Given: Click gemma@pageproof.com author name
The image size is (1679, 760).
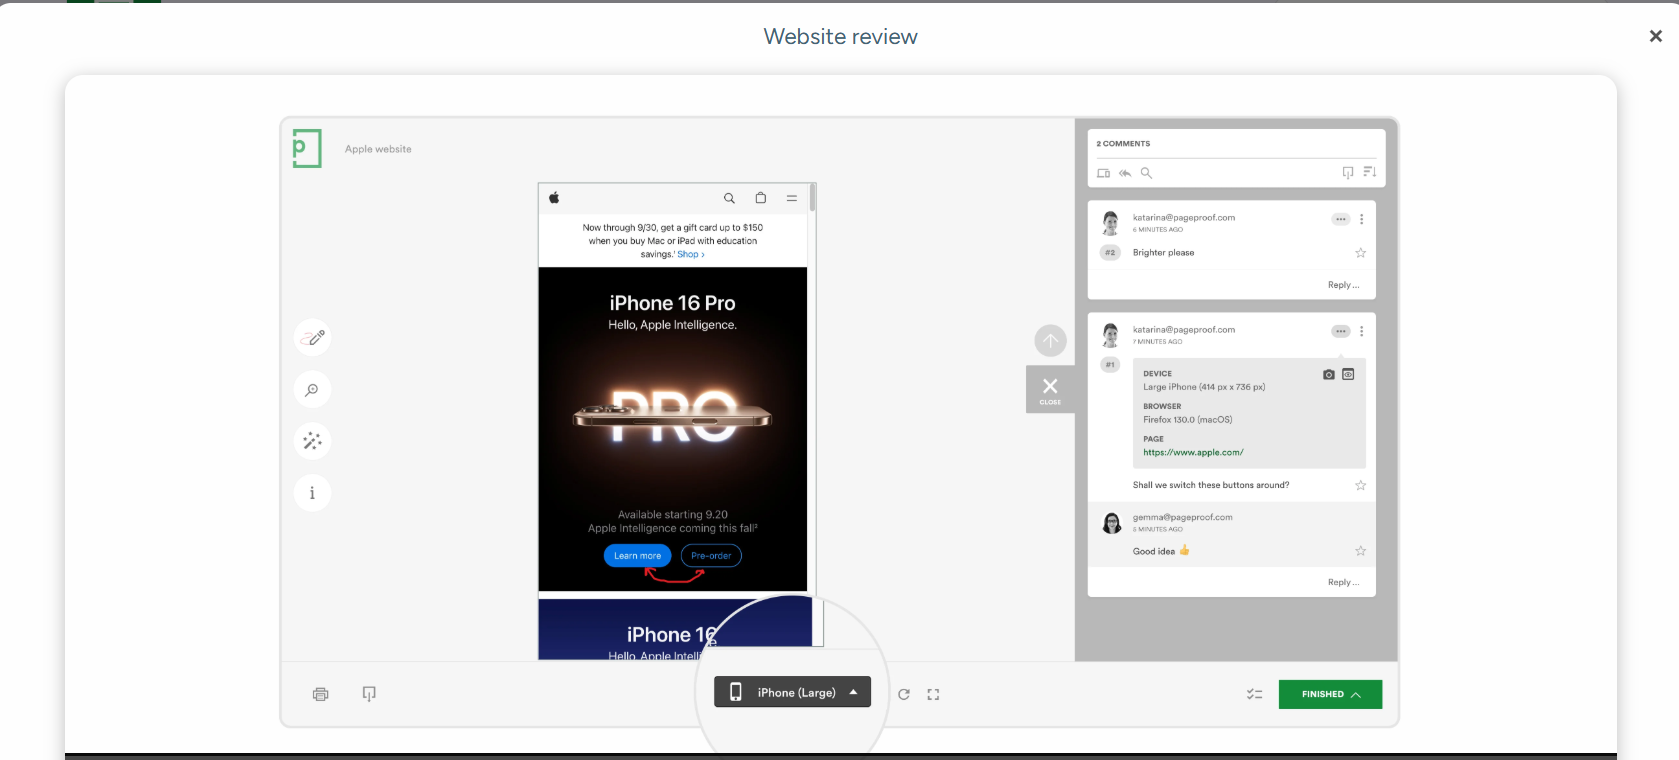Looking at the screenshot, I should pos(1182,517).
